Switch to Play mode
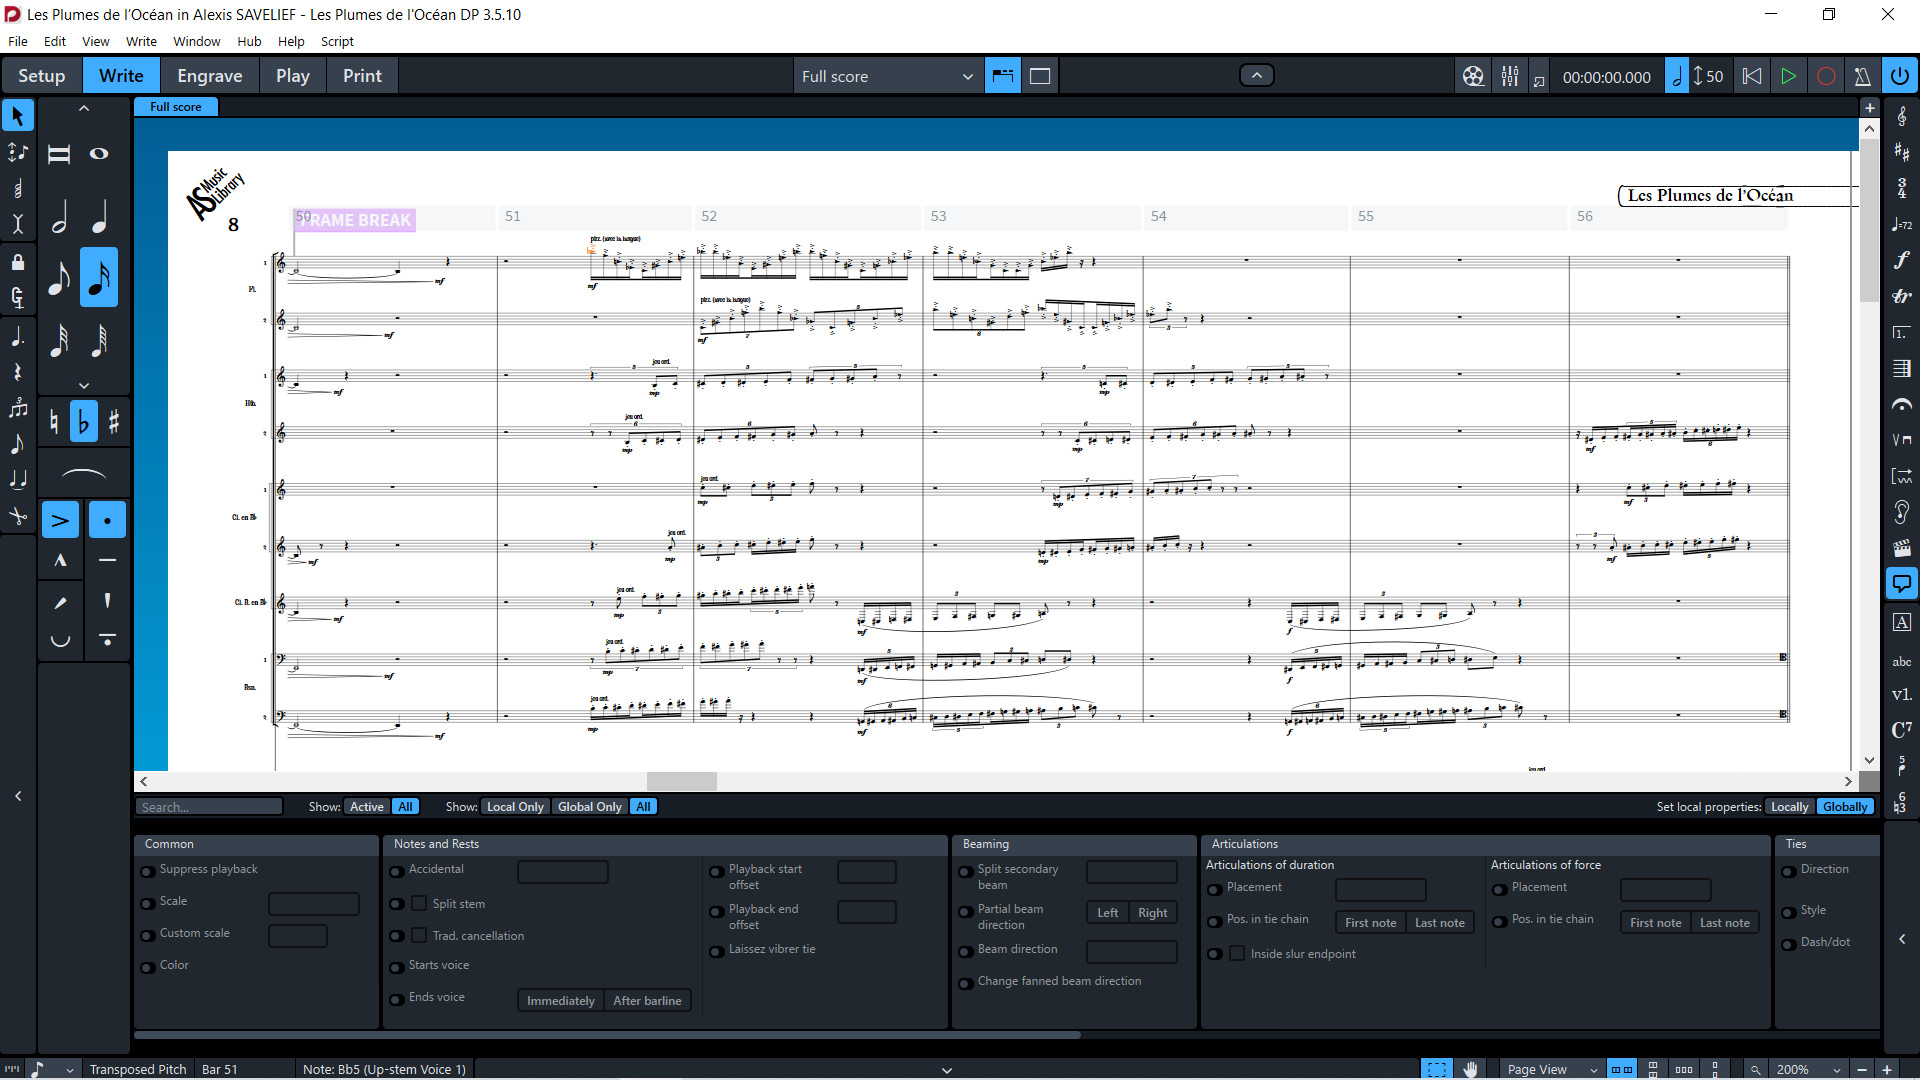1920x1080 pixels. (x=293, y=76)
